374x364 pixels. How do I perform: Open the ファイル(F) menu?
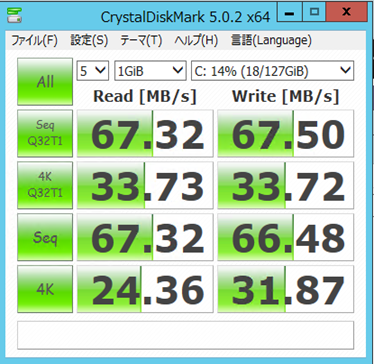click(x=35, y=41)
